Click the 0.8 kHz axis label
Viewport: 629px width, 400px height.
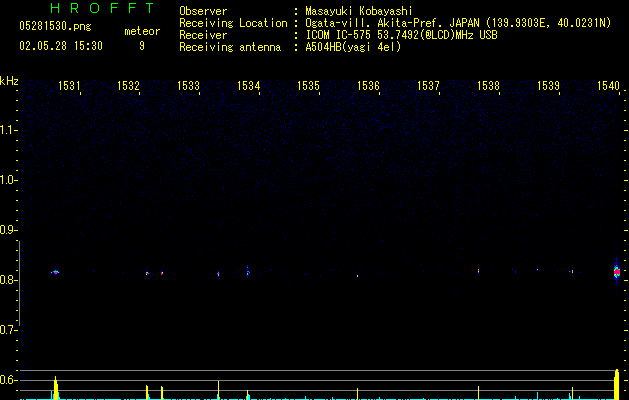[9, 280]
